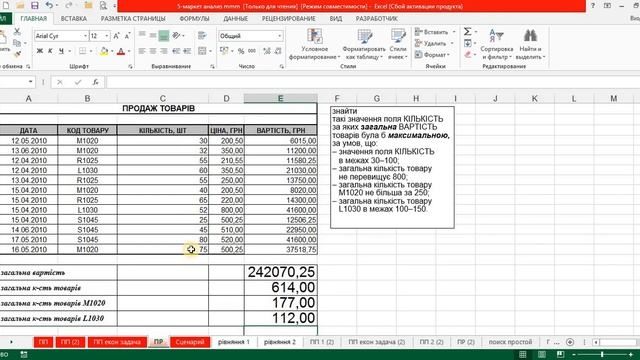This screenshot has width=640, height=360.
Task: Apply comma thousands separator format
Action: tap(252, 51)
